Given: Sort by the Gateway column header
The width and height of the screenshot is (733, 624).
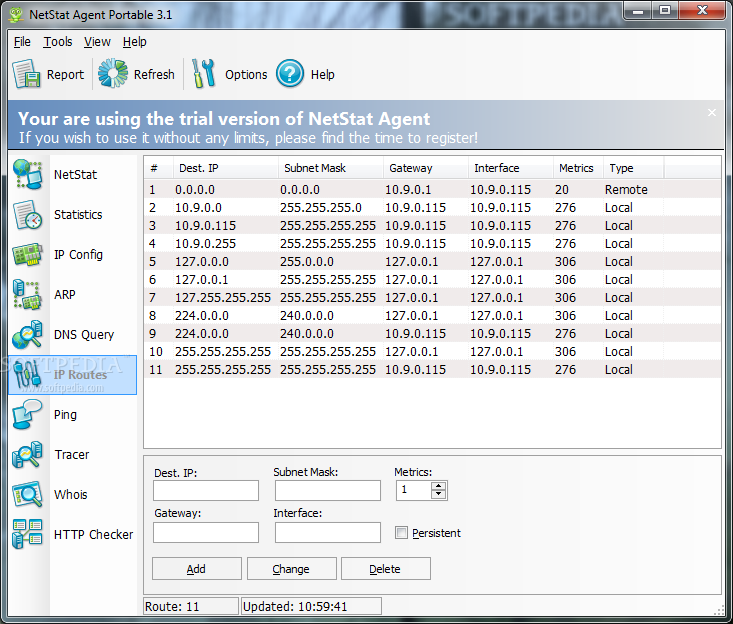Looking at the screenshot, I should [425, 168].
